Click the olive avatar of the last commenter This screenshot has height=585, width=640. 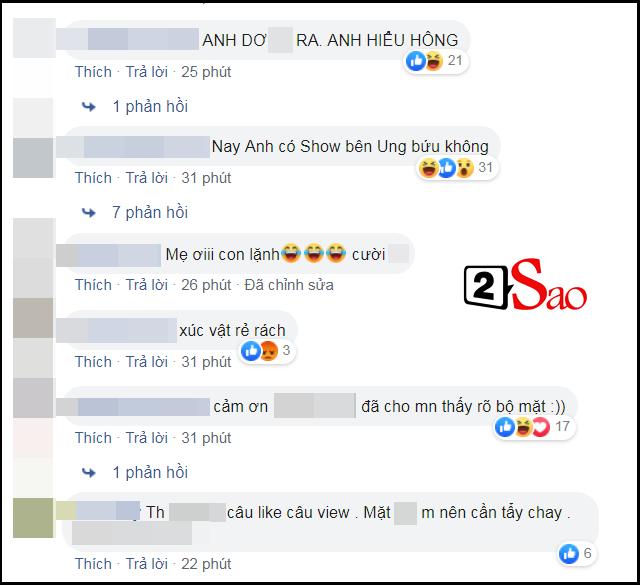[x=33, y=518]
